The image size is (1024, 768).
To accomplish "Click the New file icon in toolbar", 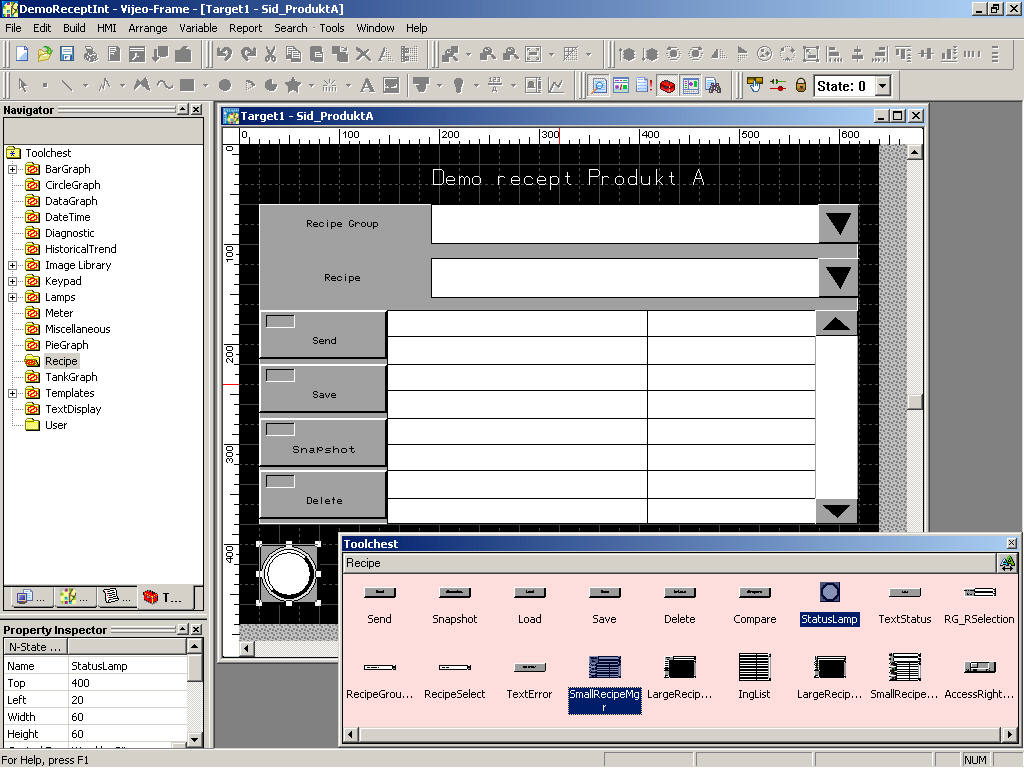I will click(22, 54).
